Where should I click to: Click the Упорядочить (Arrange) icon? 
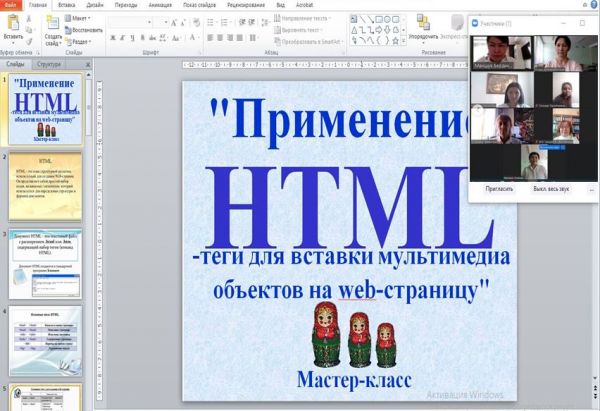[x=423, y=22]
